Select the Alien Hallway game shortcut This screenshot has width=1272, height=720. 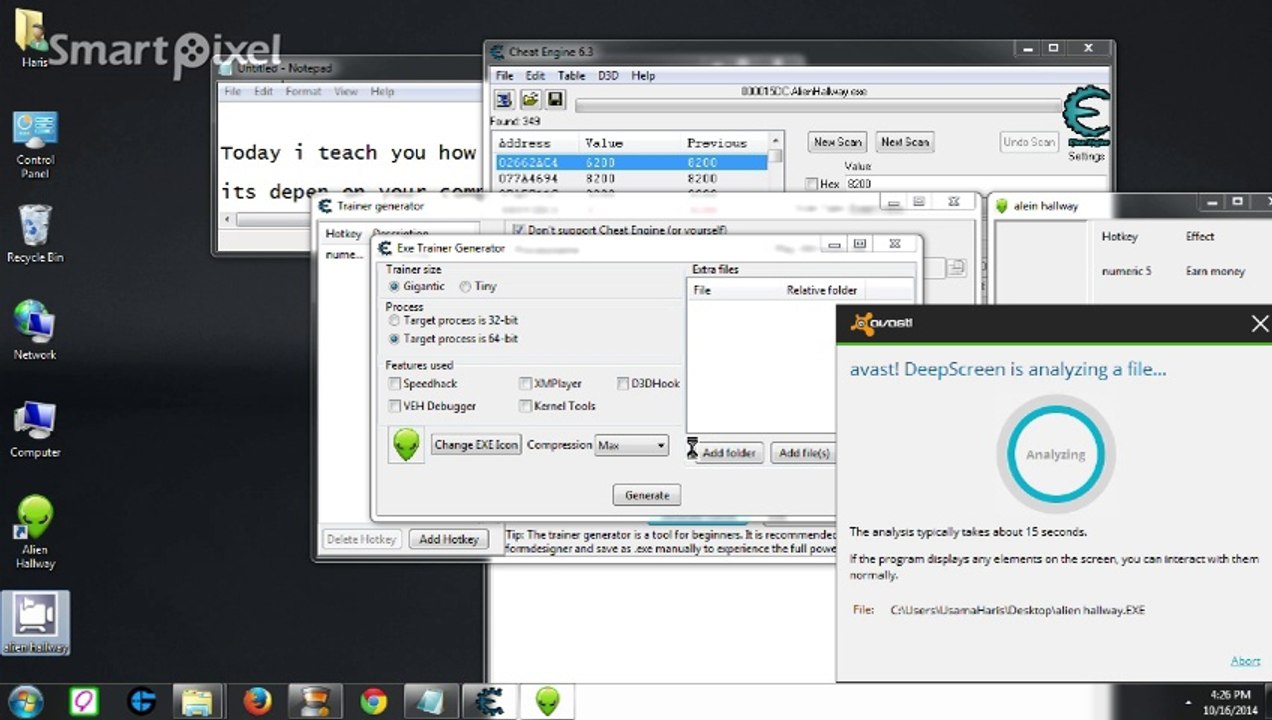coord(35,532)
